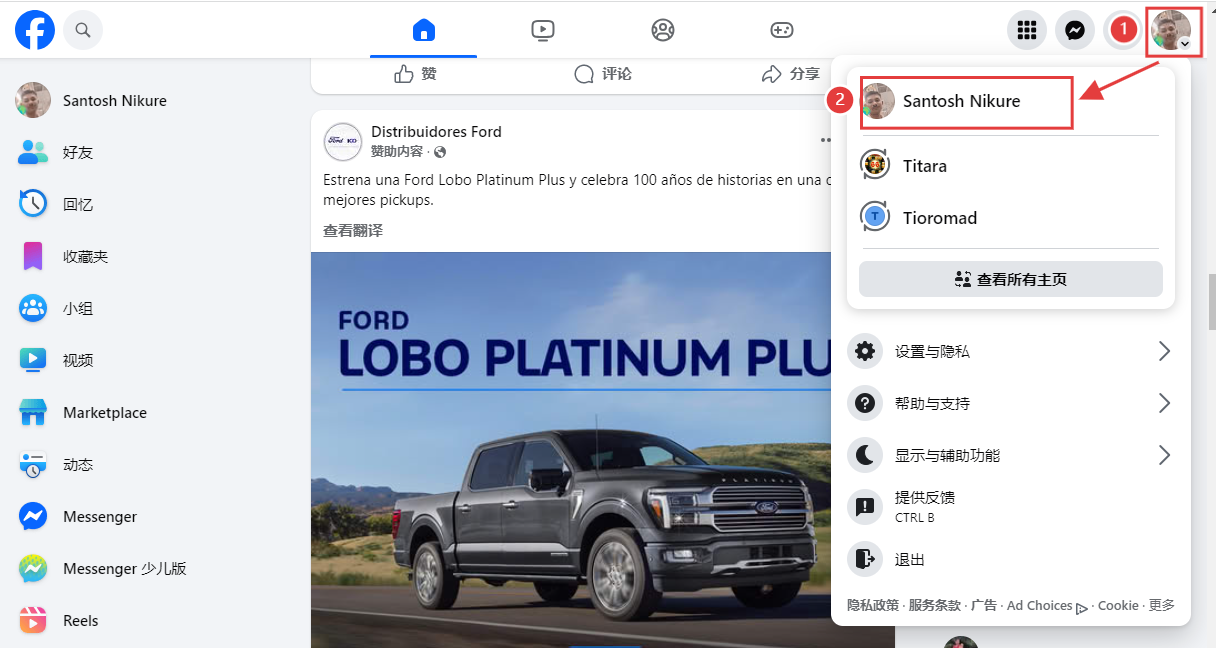Switch to Tioromad page

[x=1011, y=218]
